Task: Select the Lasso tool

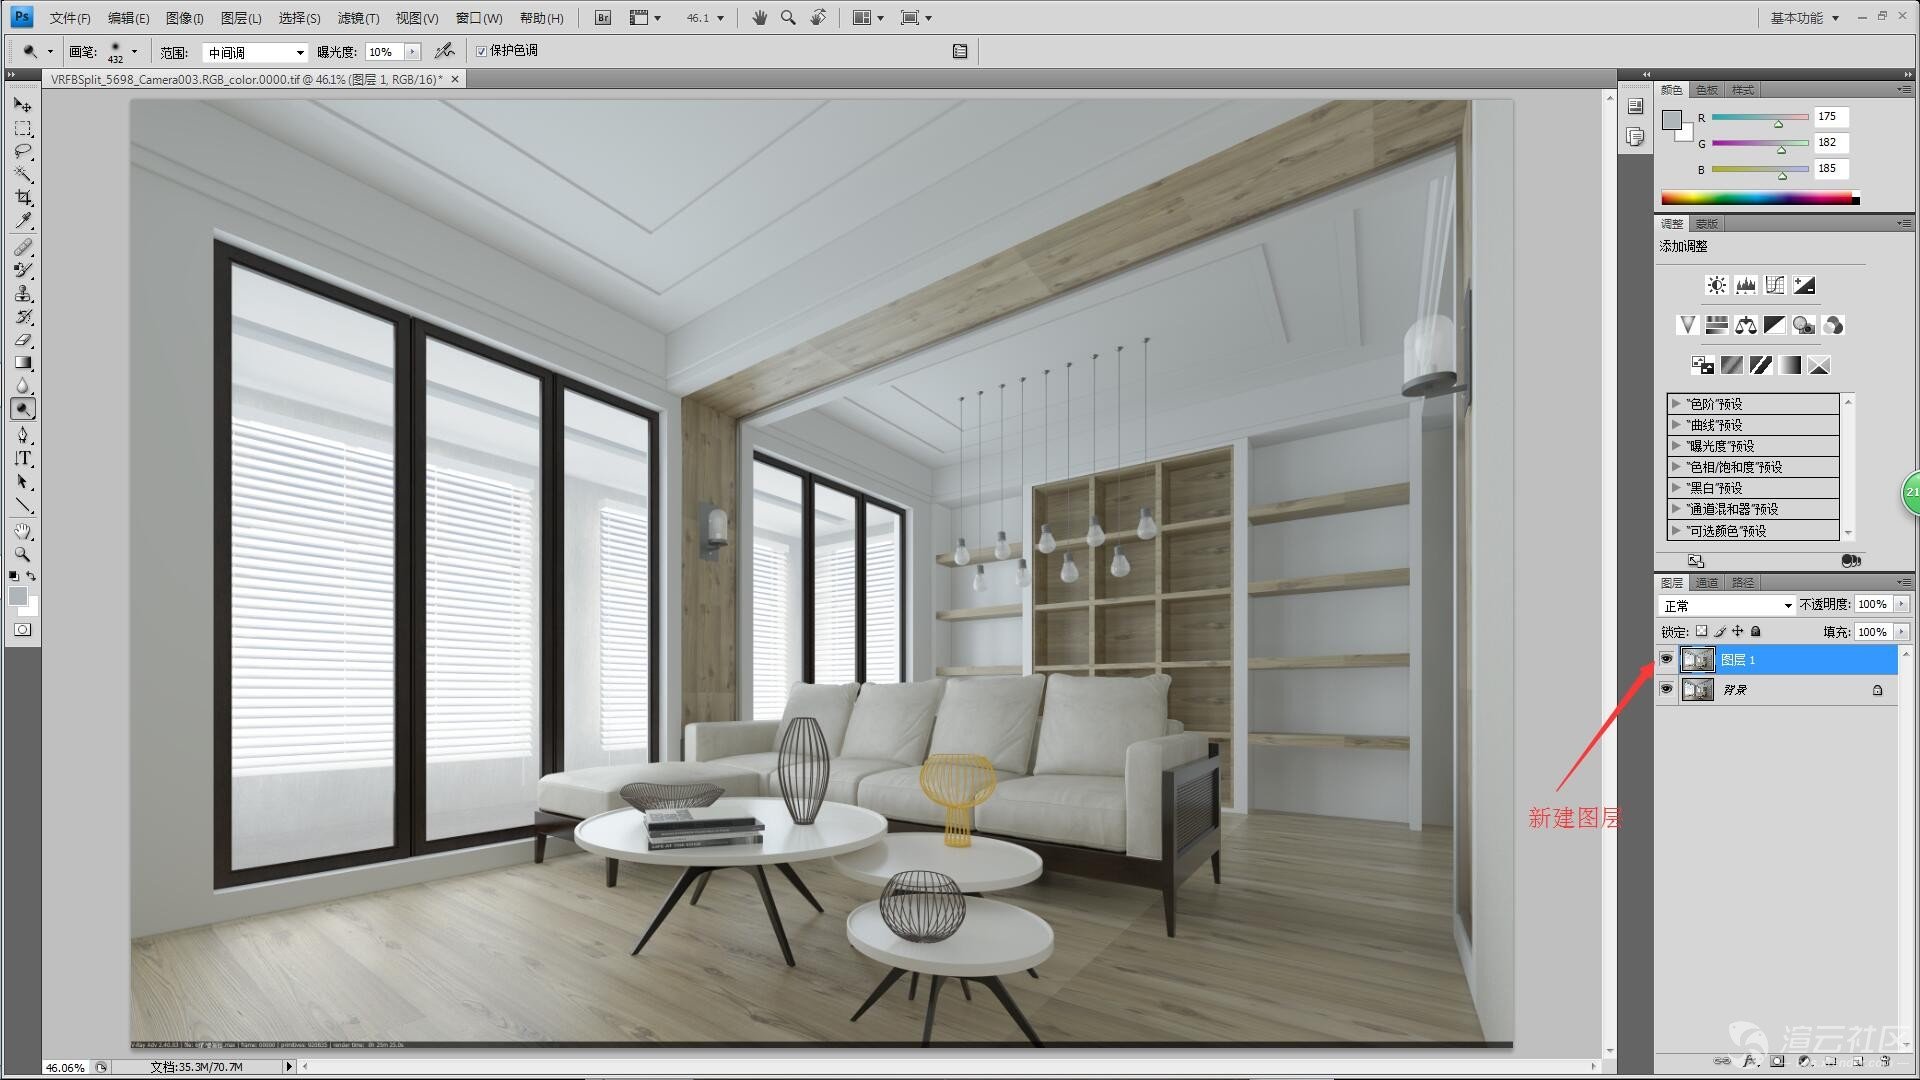Action: click(23, 152)
